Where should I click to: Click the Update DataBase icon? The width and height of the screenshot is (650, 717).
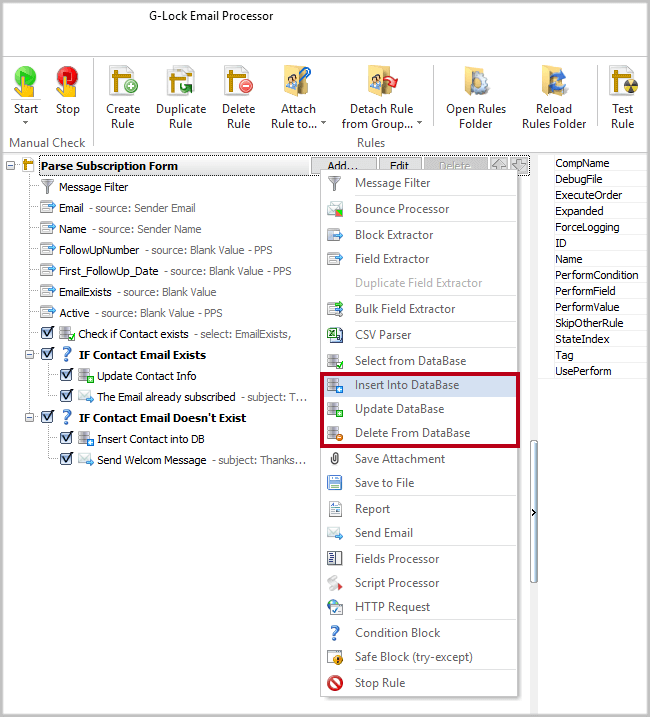click(335, 409)
